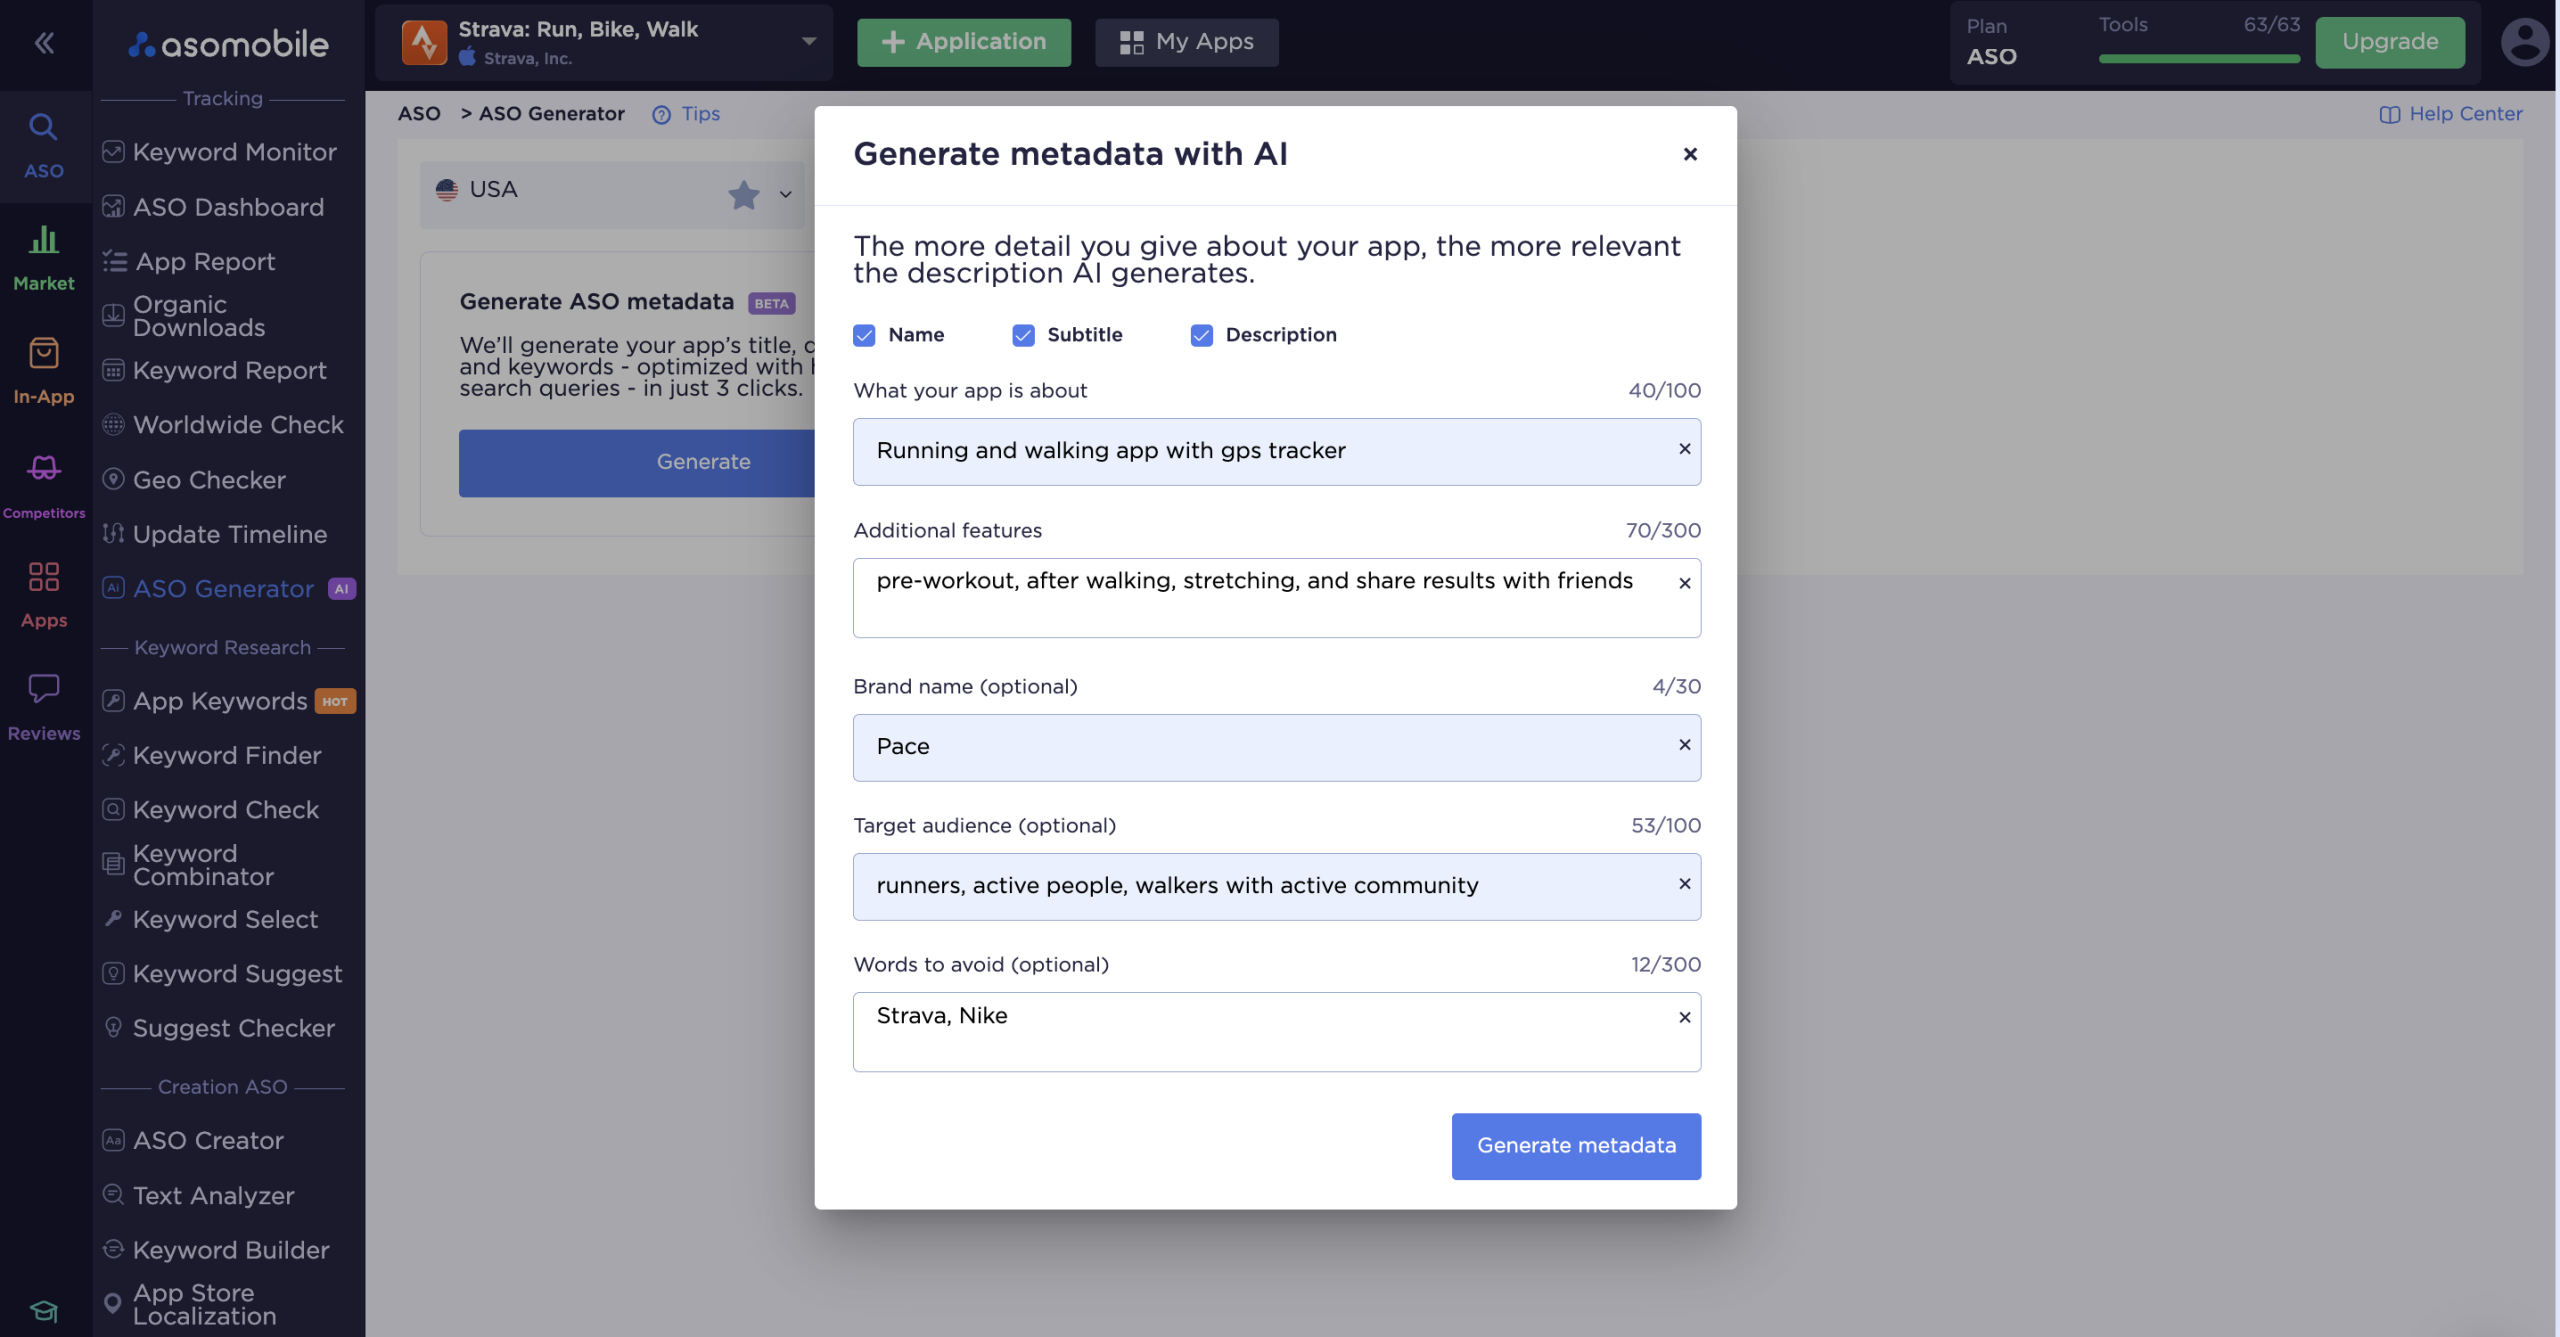The image size is (2560, 1337).
Task: Open the Competitors section icon
Action: 43,467
